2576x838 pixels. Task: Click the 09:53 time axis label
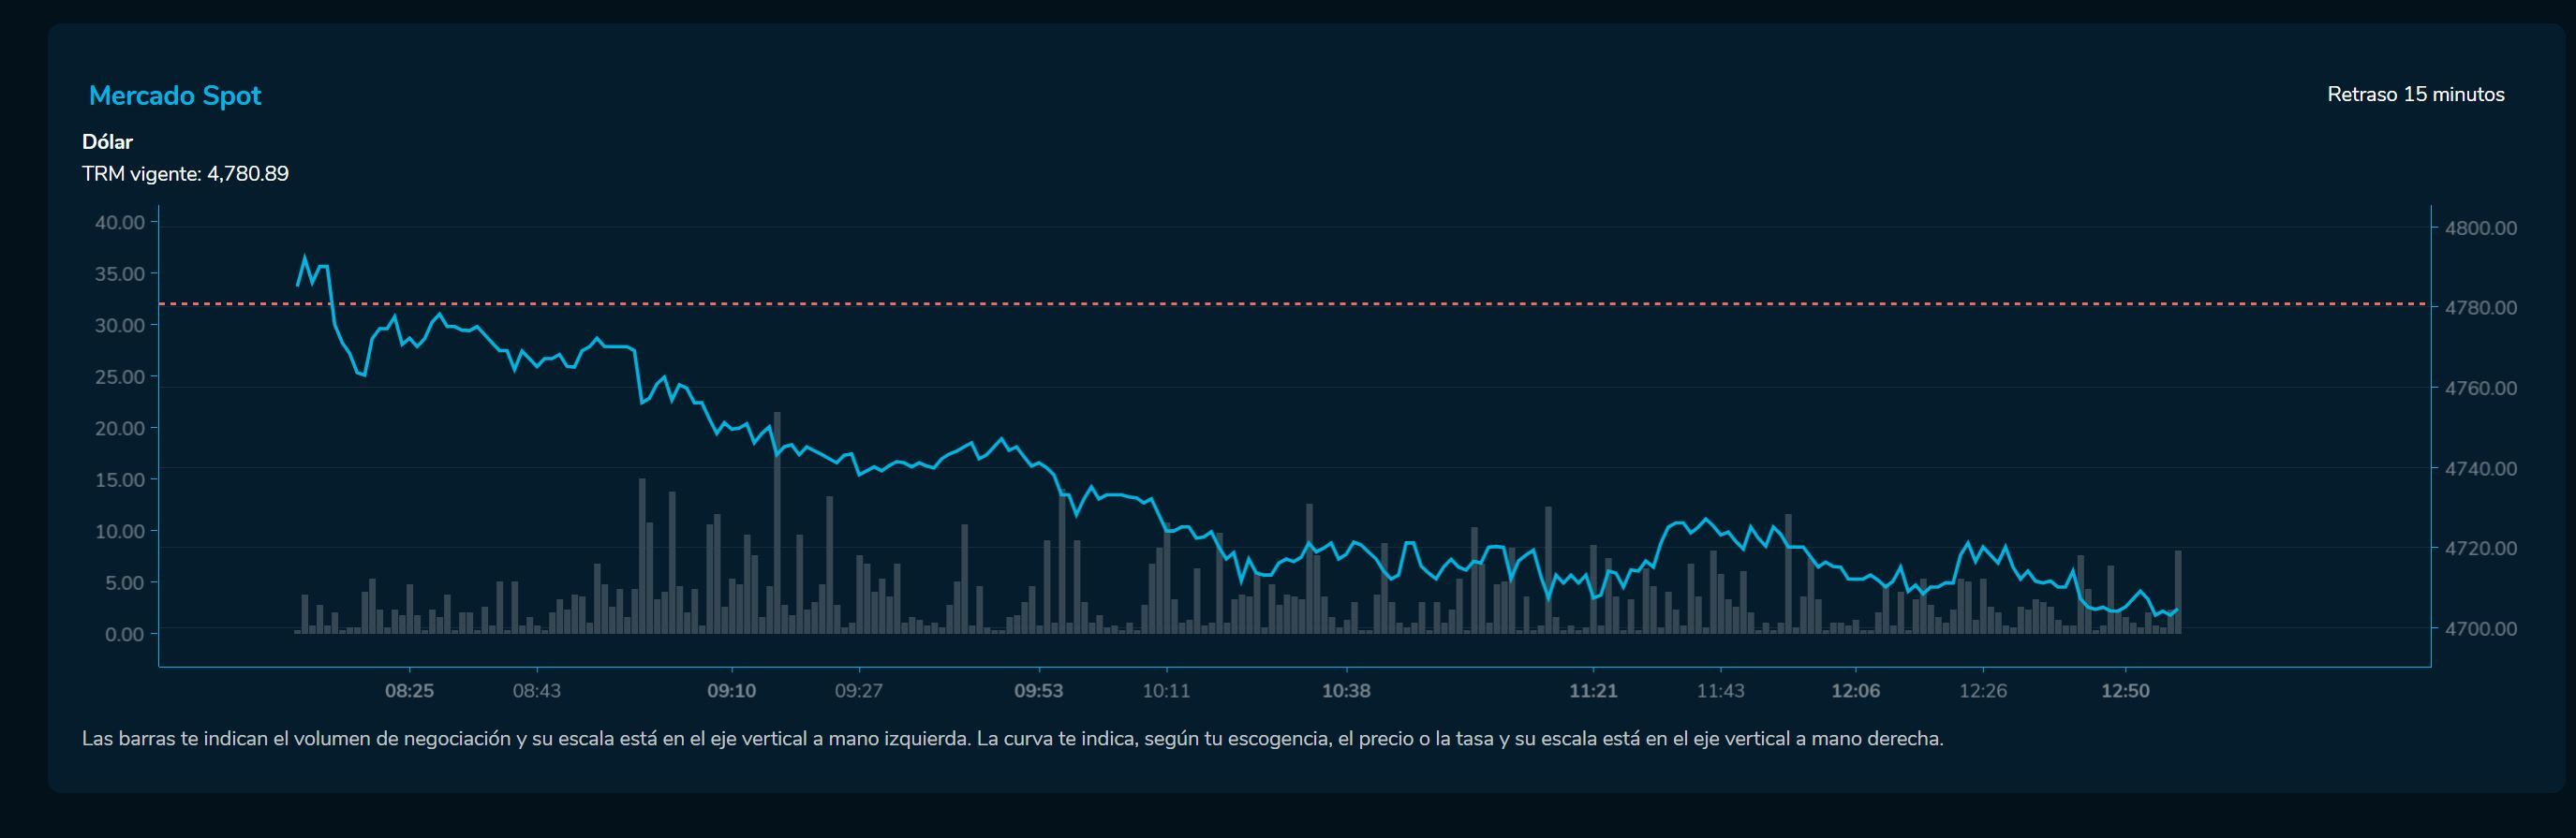point(1038,691)
